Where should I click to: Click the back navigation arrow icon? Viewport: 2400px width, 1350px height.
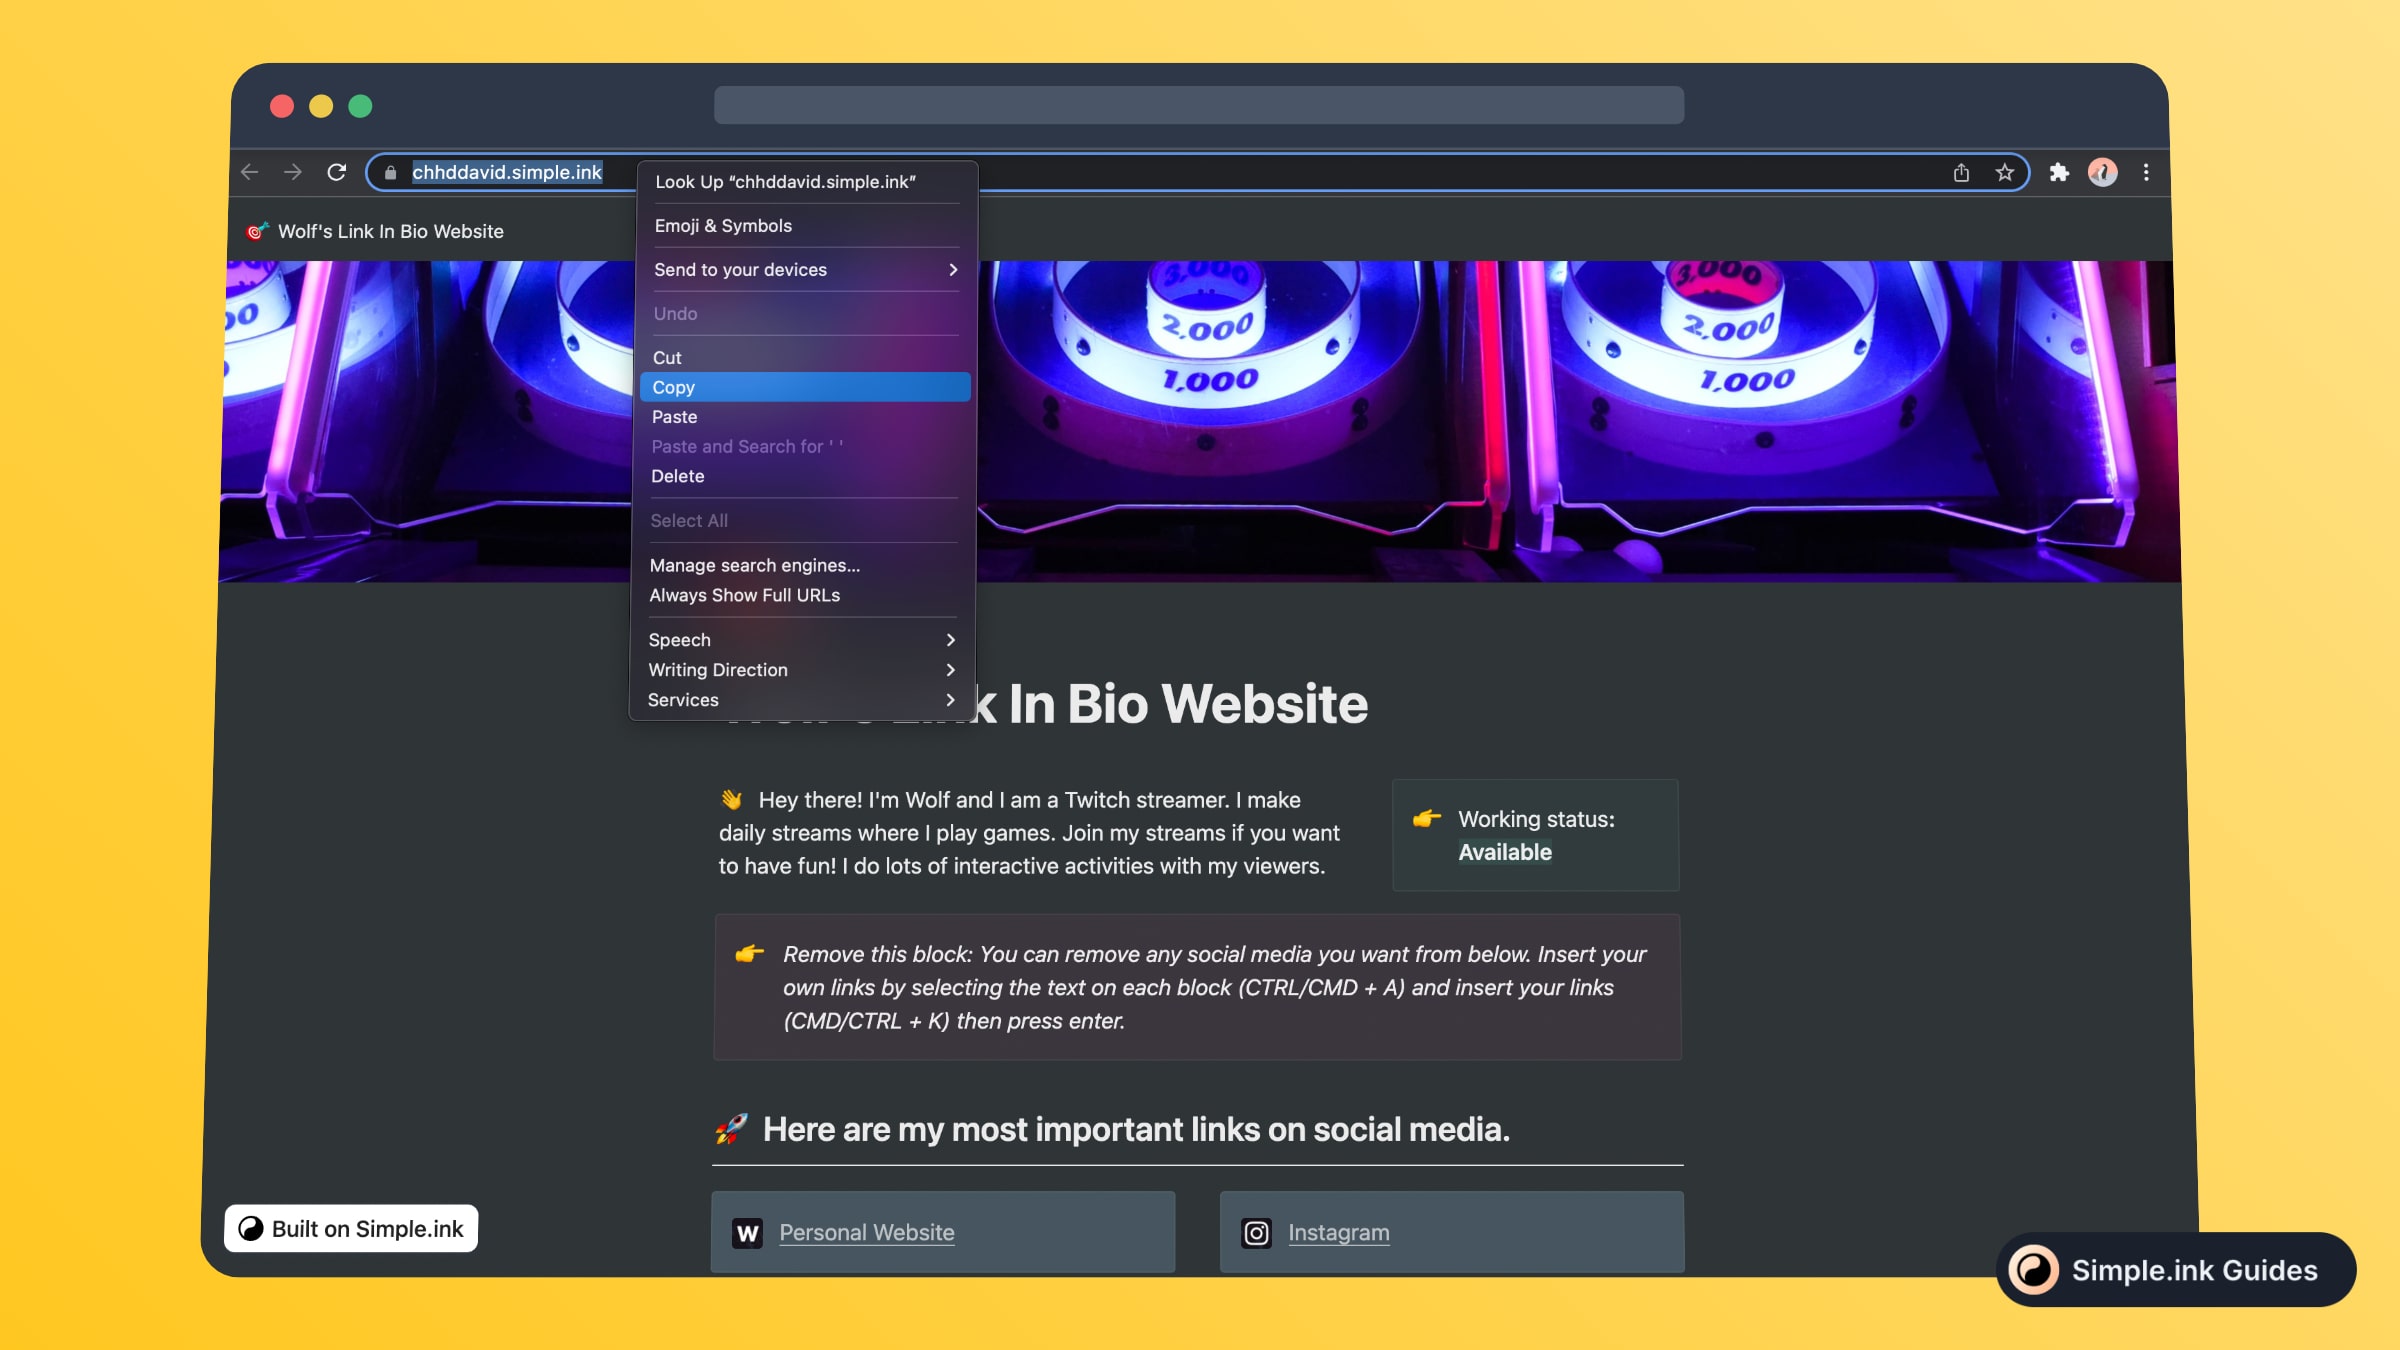coord(249,171)
